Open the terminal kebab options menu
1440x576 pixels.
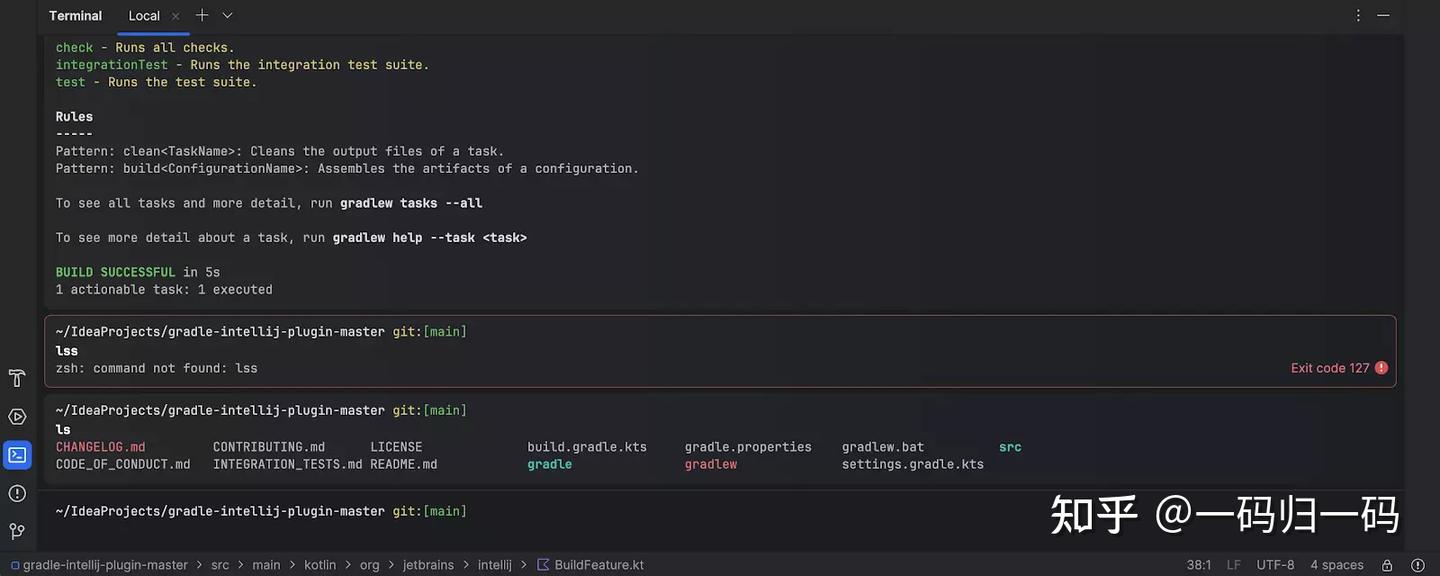[1356, 13]
